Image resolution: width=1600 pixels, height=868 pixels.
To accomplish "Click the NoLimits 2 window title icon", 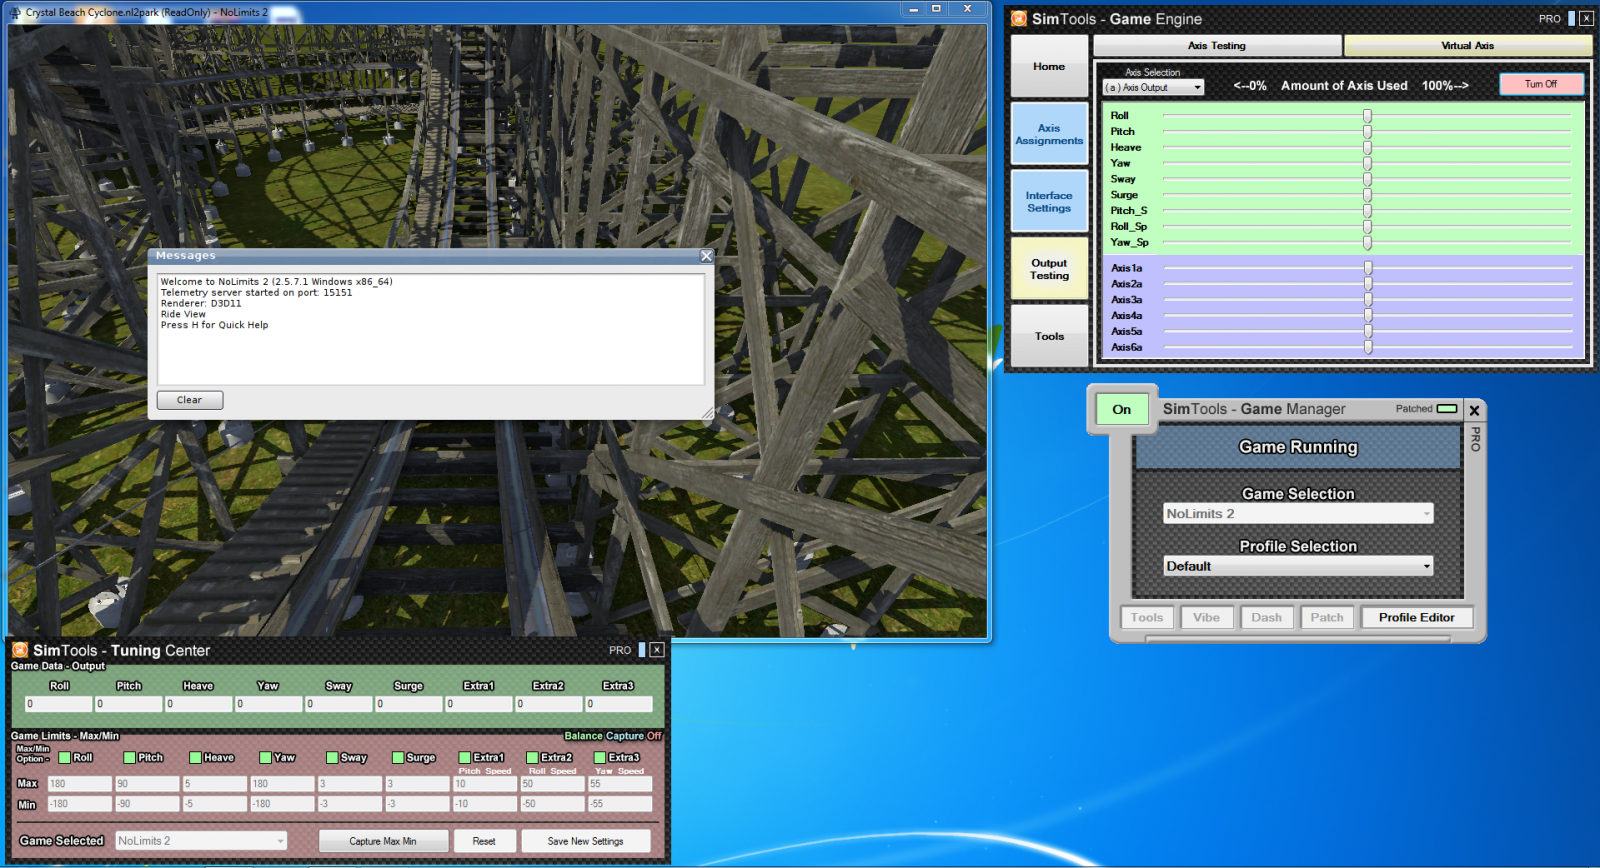I will tap(15, 12).
